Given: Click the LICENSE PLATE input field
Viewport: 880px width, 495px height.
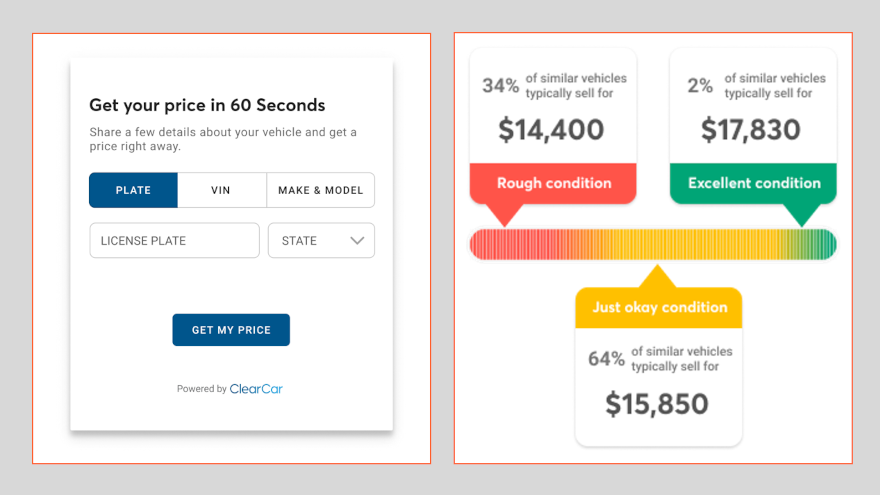Looking at the screenshot, I should tap(174, 241).
